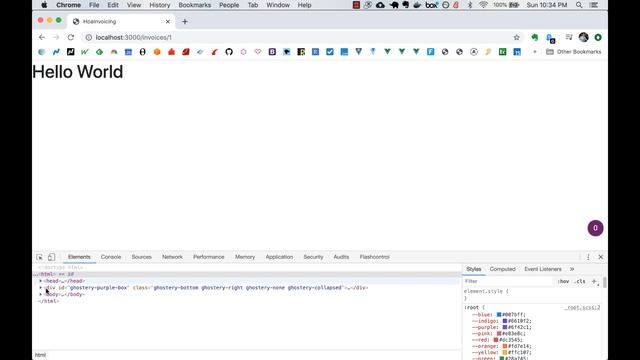This screenshot has width=640, height=360.
Task: View site information icon beside the URL
Action: (x=89, y=37)
